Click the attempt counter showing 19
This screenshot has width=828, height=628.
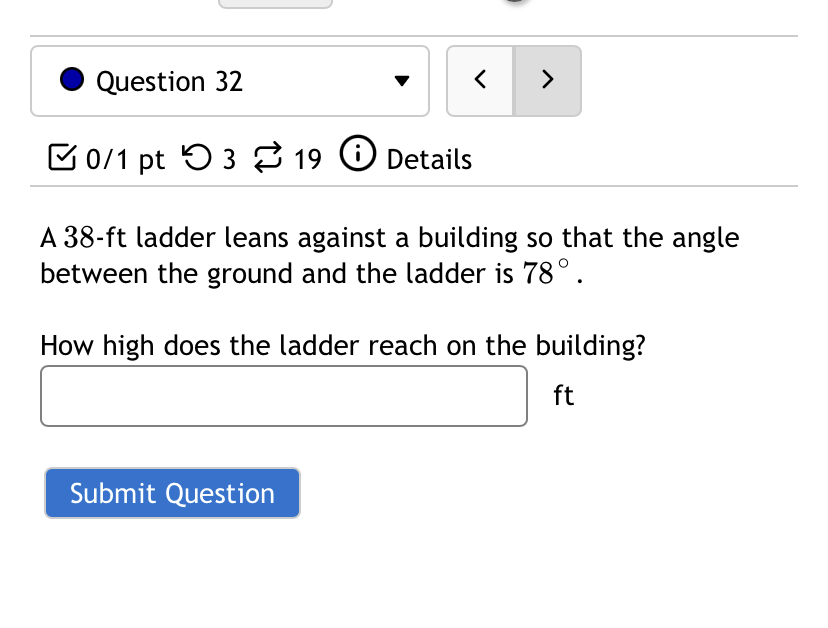click(309, 159)
